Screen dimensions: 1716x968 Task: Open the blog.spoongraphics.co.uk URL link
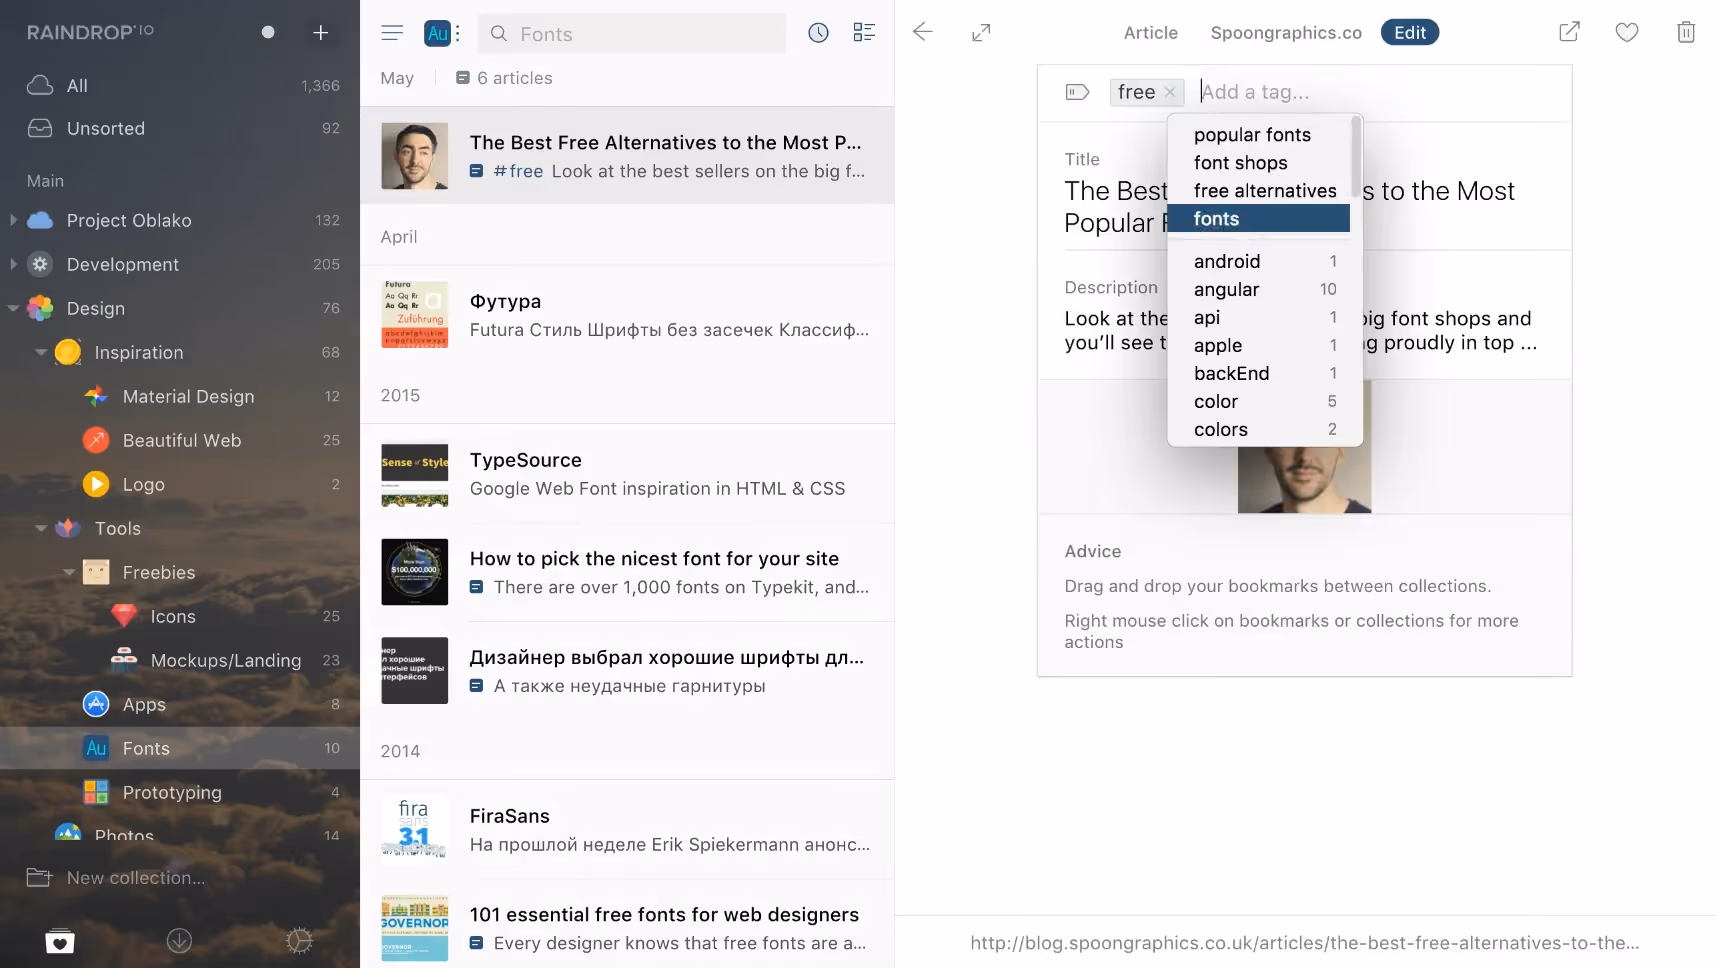tap(1304, 942)
